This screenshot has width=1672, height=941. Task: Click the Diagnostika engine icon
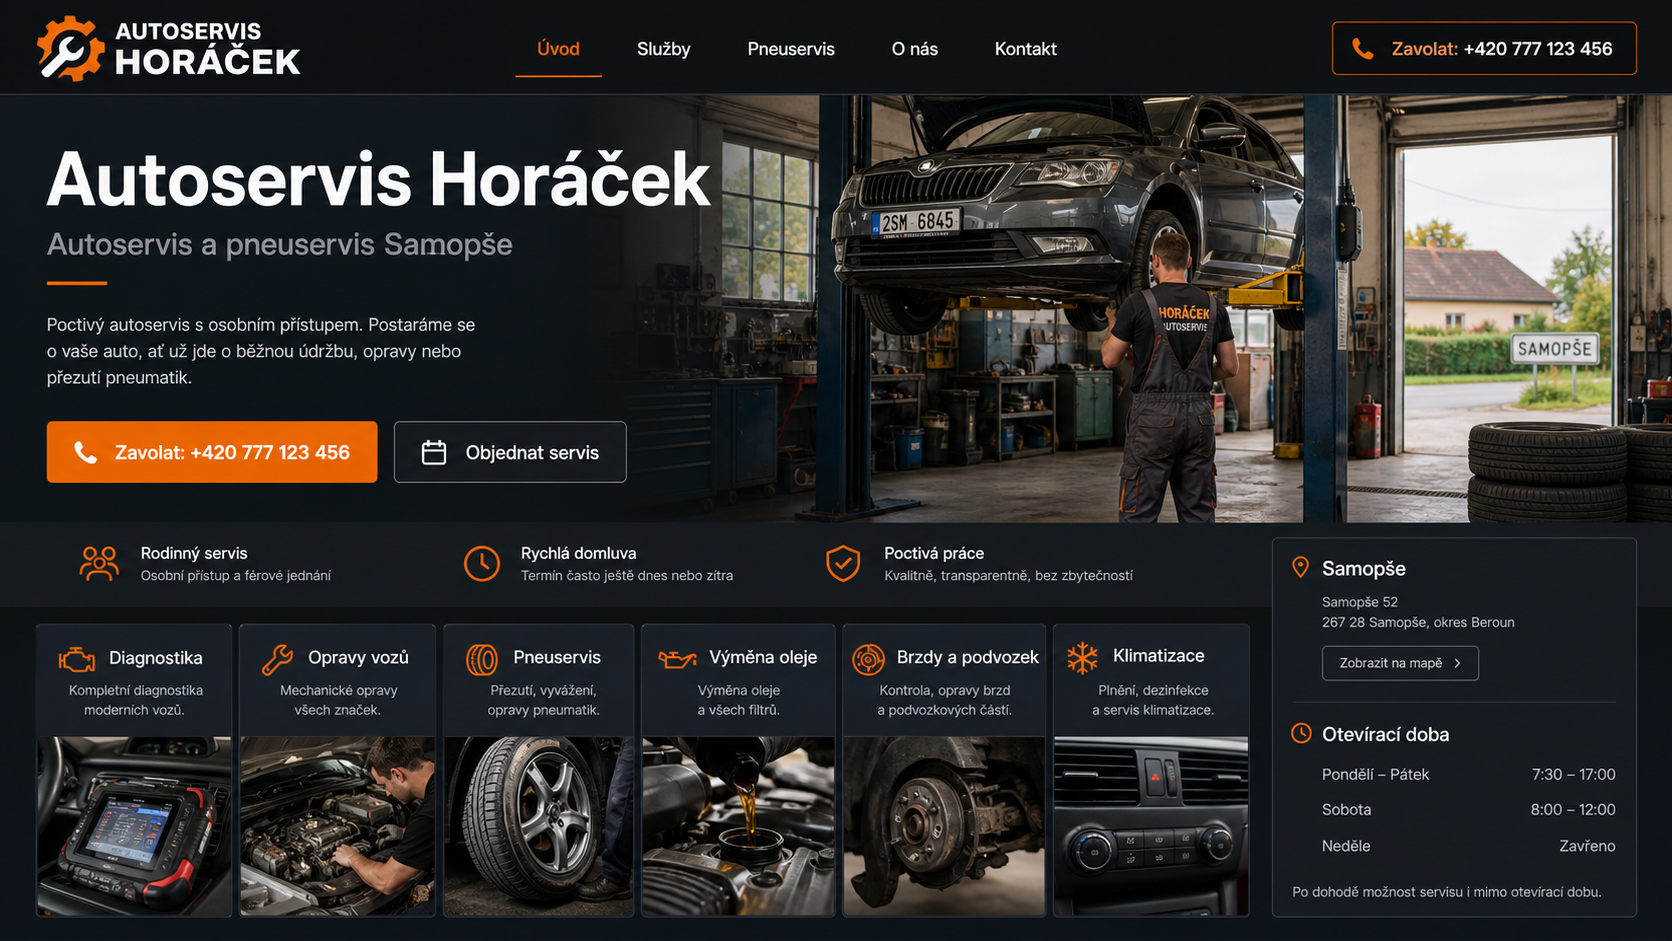(77, 659)
